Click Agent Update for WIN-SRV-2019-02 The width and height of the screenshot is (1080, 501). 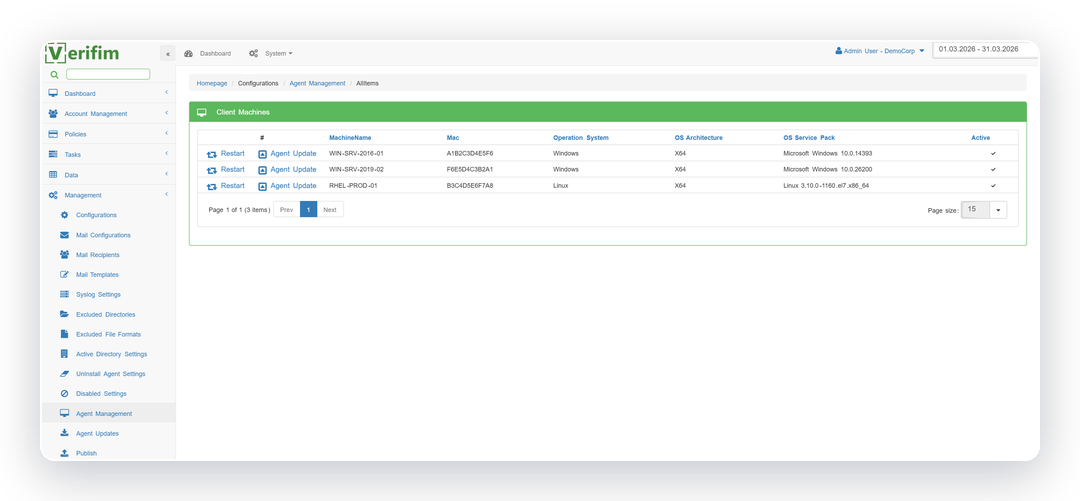(x=287, y=170)
